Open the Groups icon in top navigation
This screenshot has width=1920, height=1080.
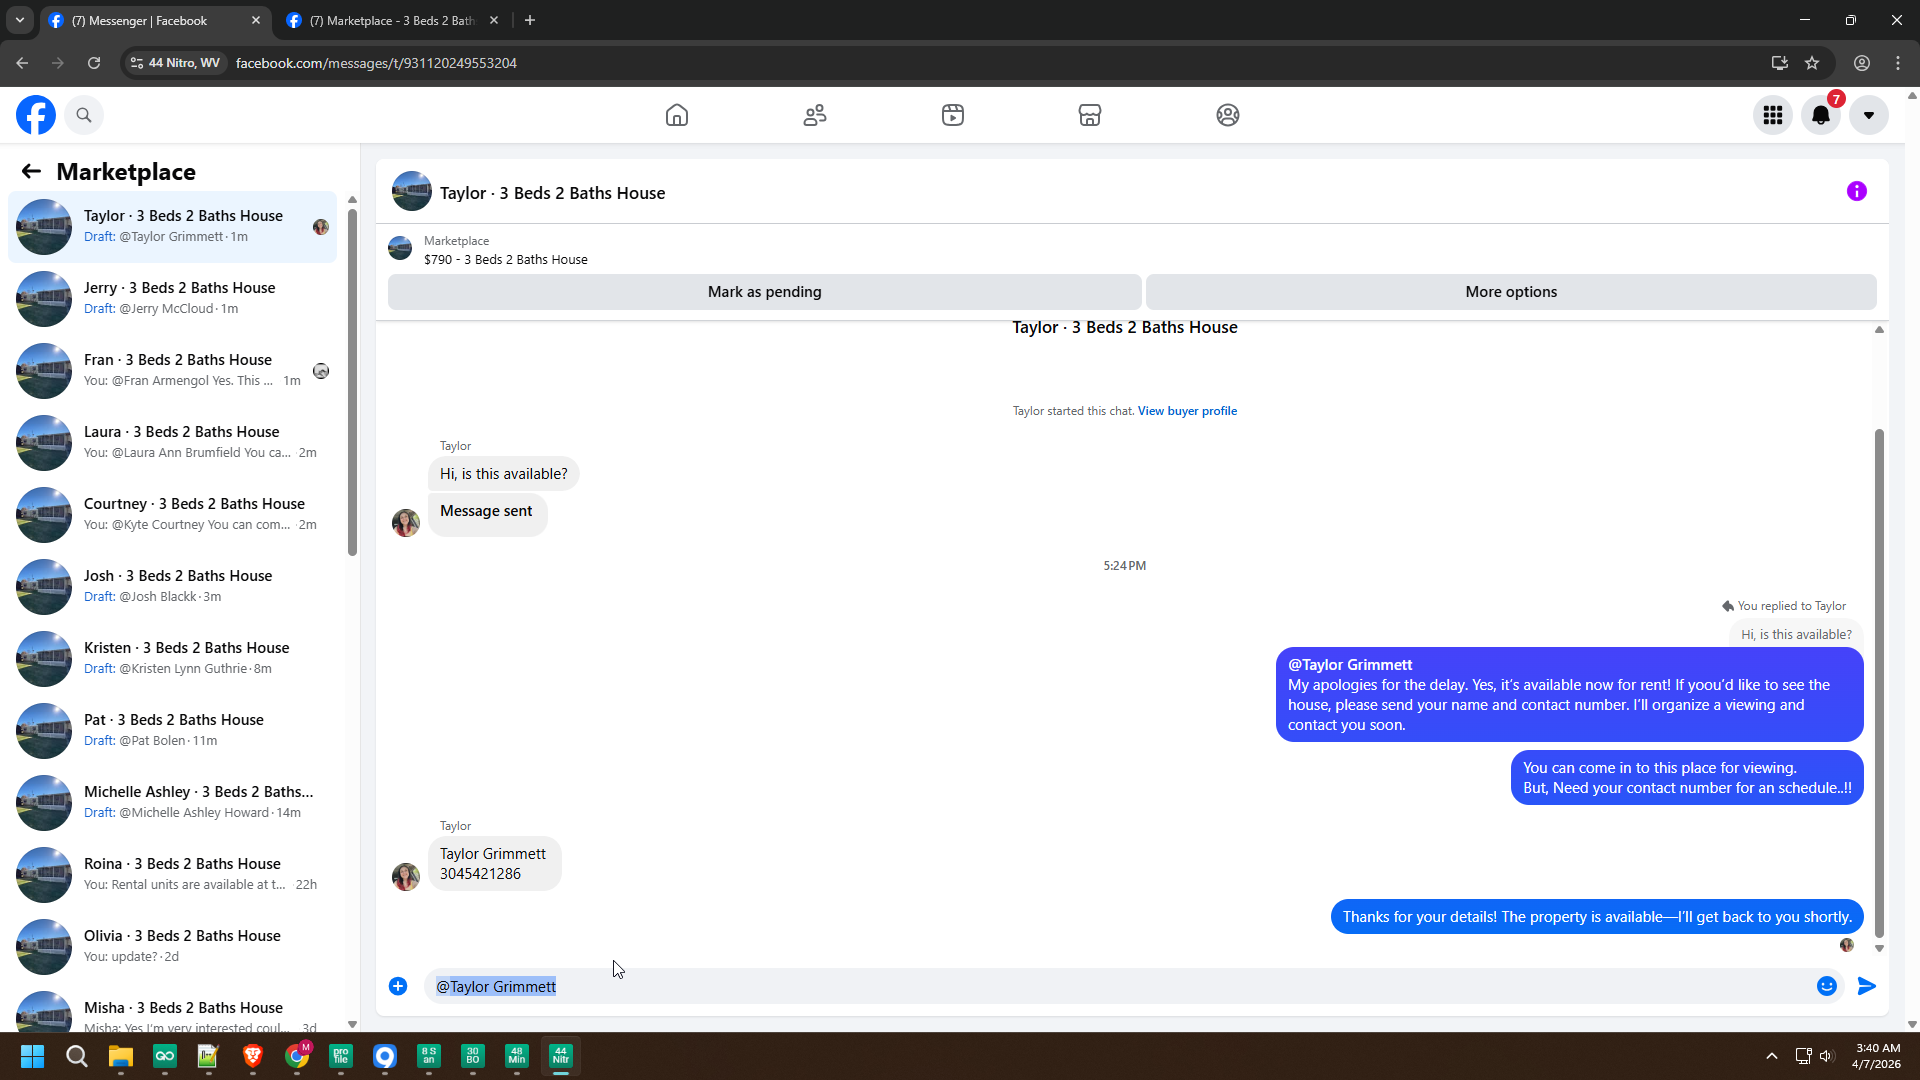coord(1228,115)
